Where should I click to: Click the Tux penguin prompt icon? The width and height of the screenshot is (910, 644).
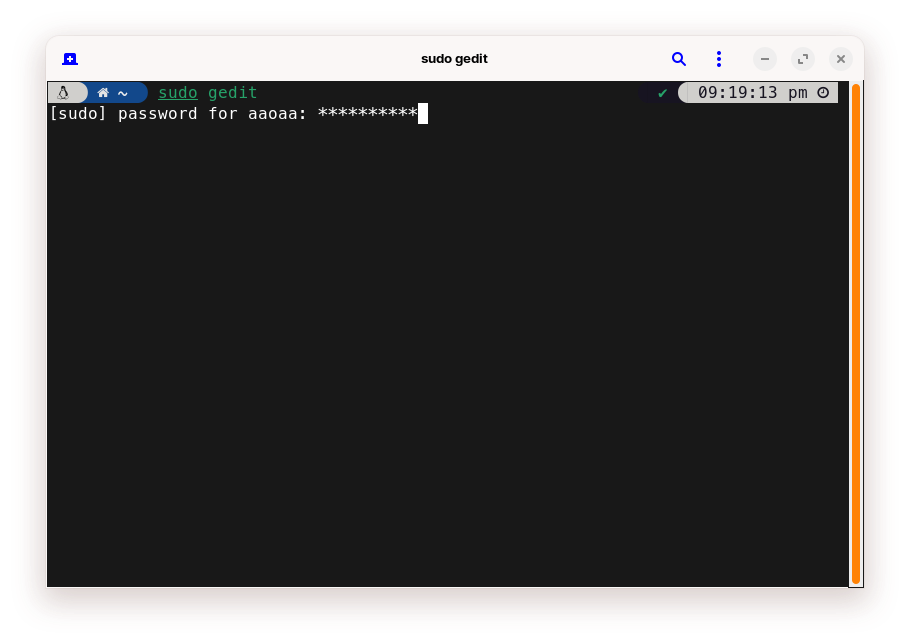click(63, 93)
